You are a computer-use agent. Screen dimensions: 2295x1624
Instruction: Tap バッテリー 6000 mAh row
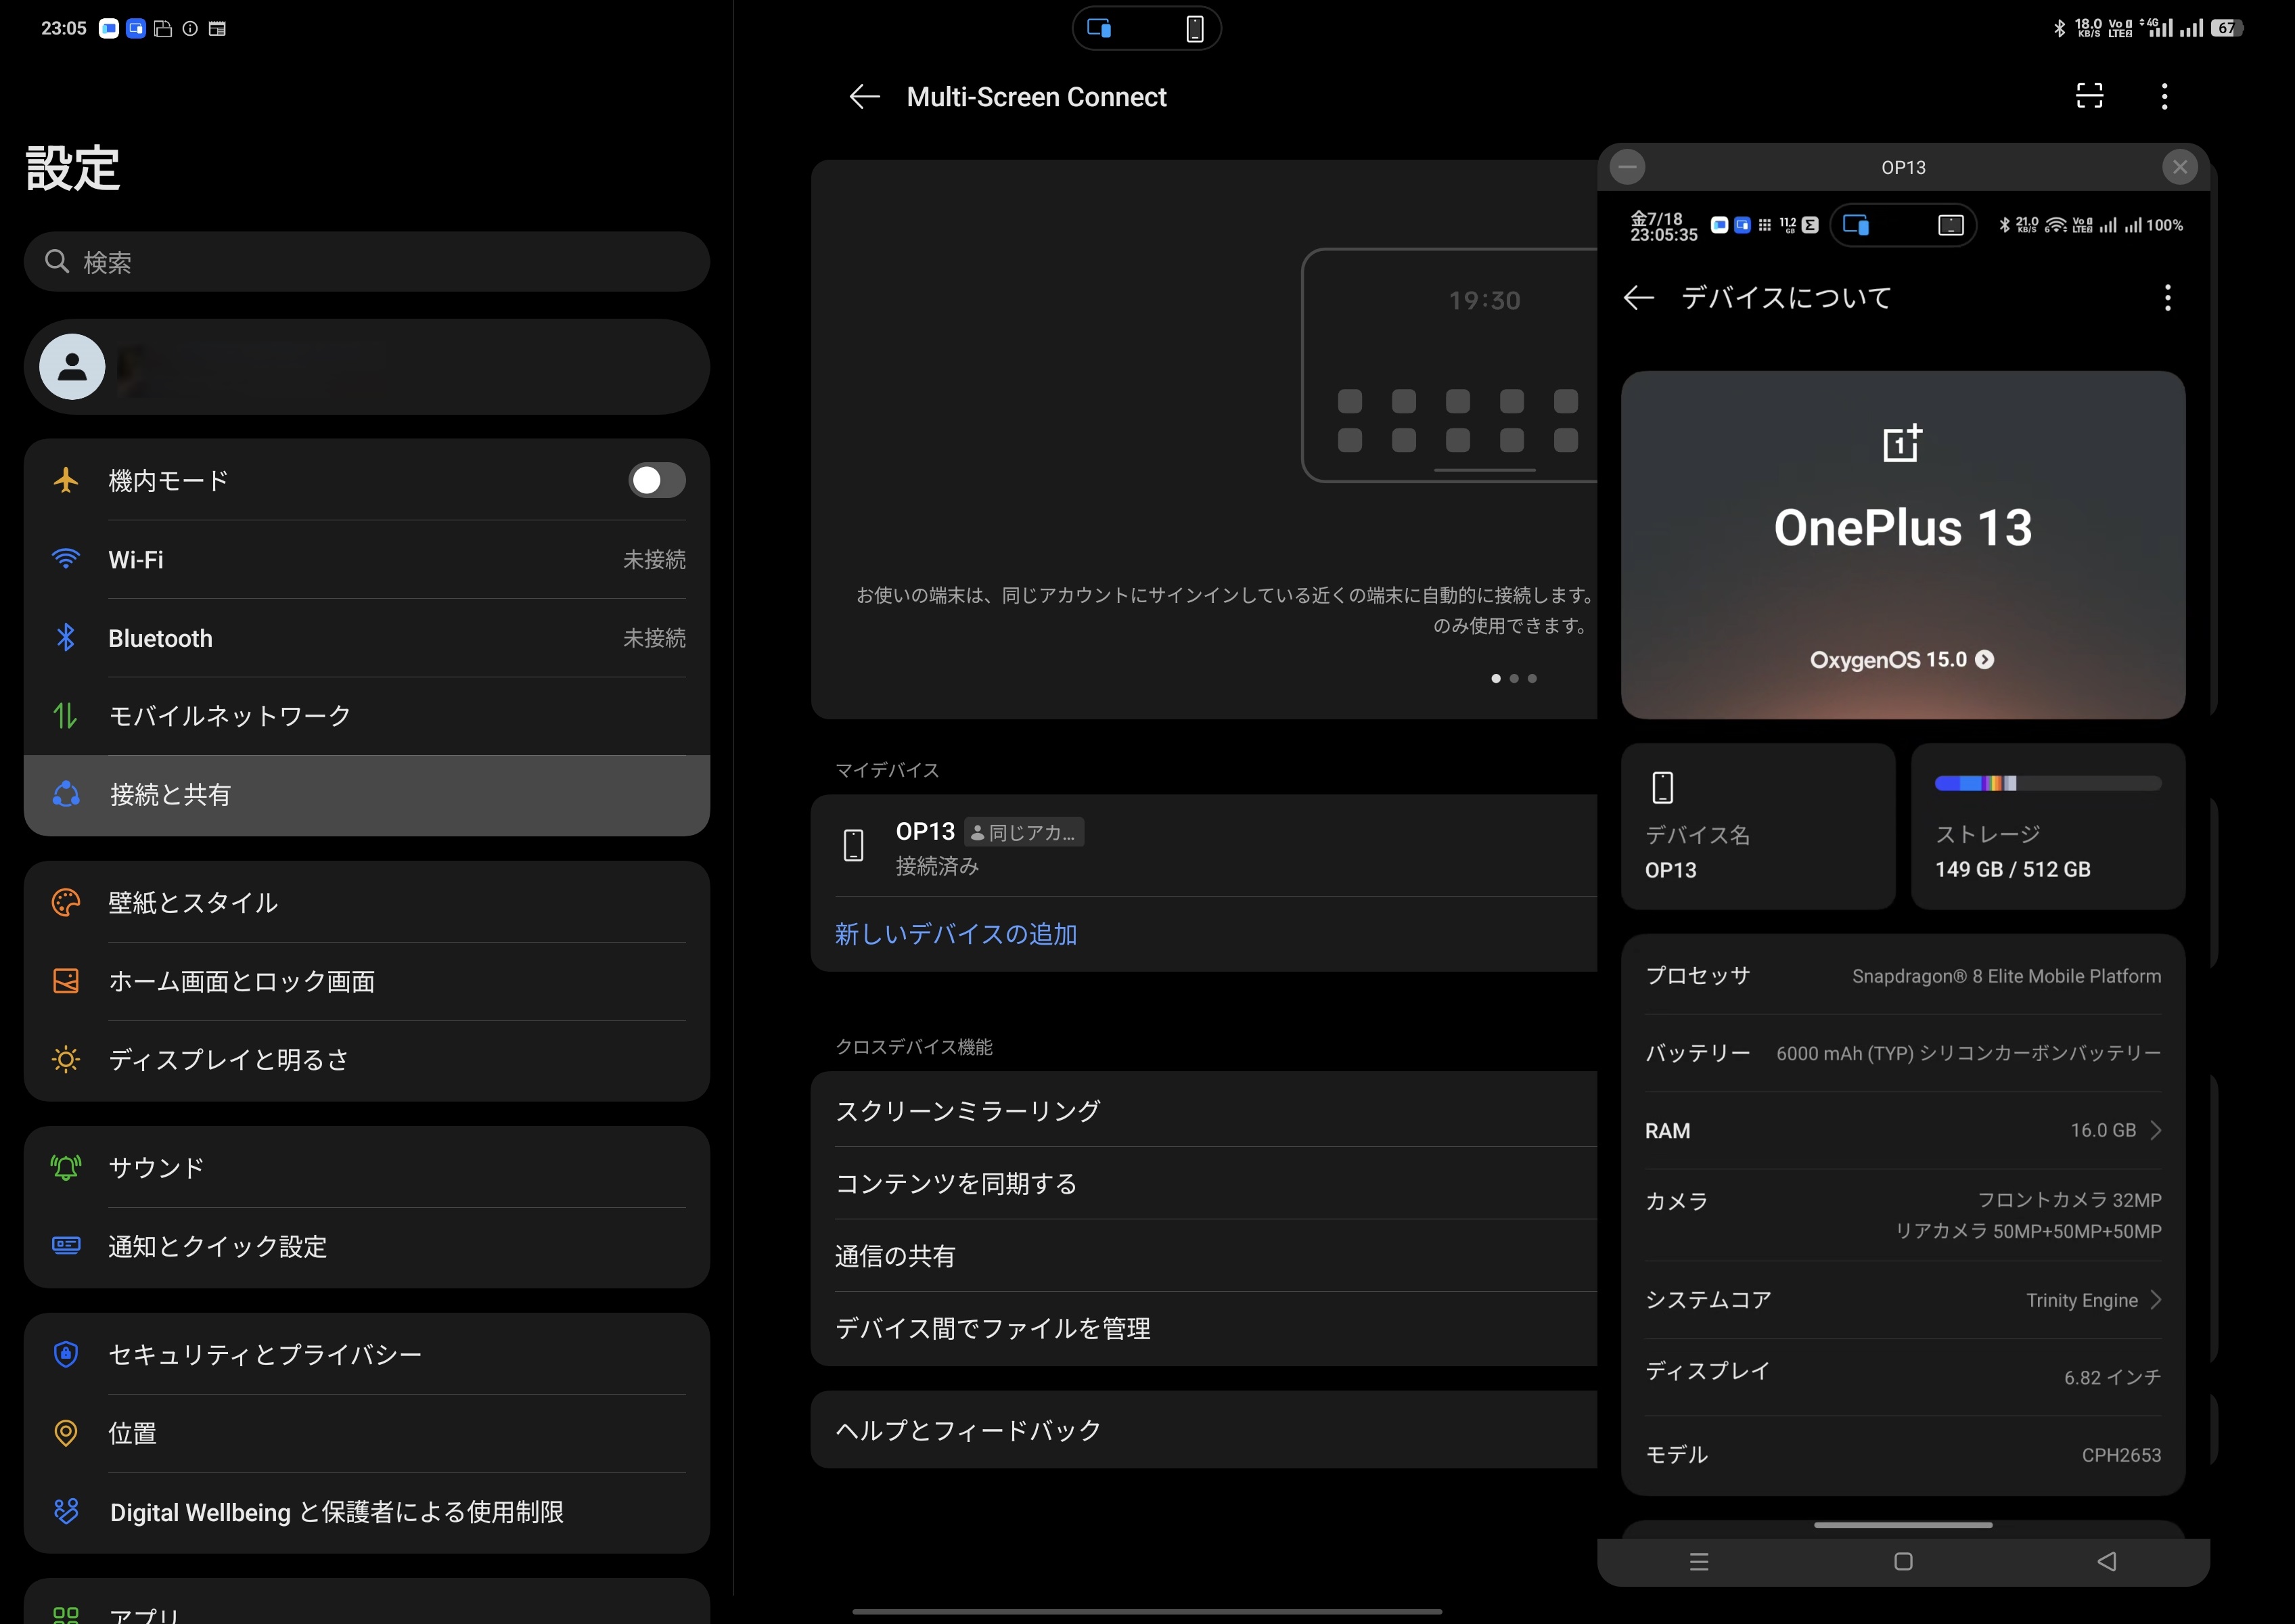pos(1902,1053)
